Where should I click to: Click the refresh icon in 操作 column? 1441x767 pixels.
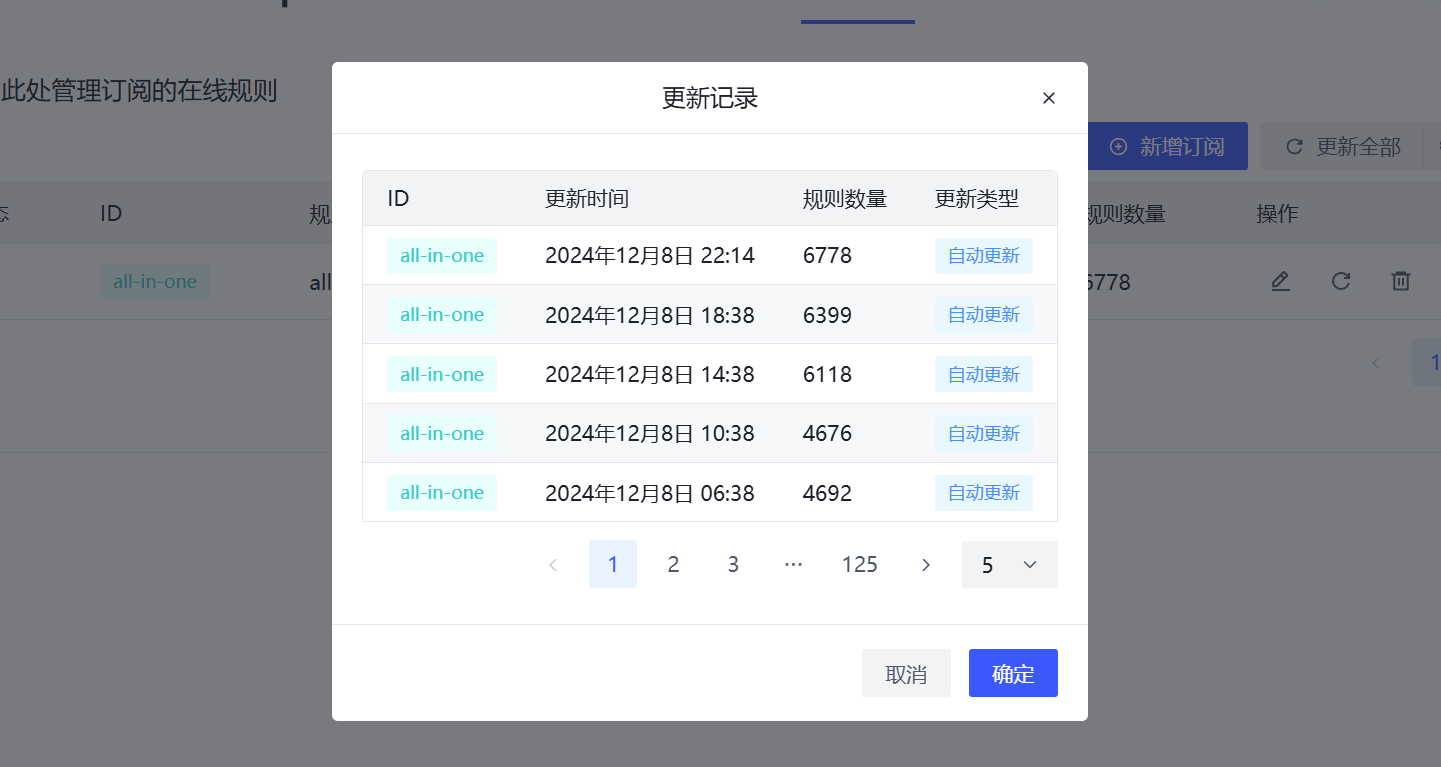click(1341, 282)
